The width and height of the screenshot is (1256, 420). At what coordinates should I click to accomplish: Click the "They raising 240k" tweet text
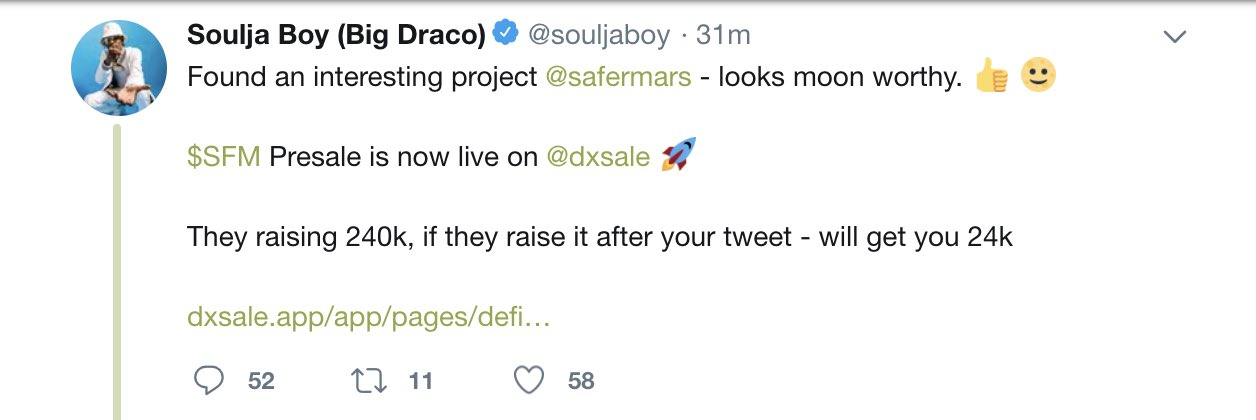point(600,238)
